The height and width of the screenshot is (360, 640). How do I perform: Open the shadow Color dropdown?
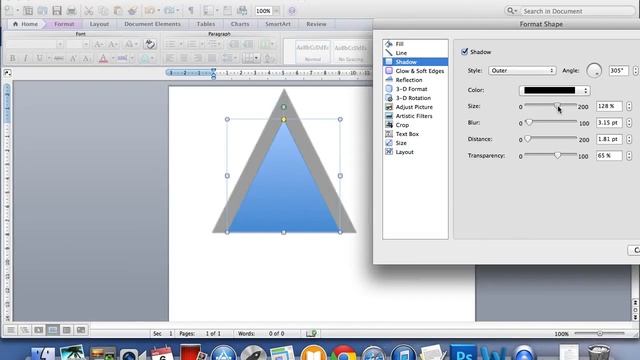coord(554,90)
